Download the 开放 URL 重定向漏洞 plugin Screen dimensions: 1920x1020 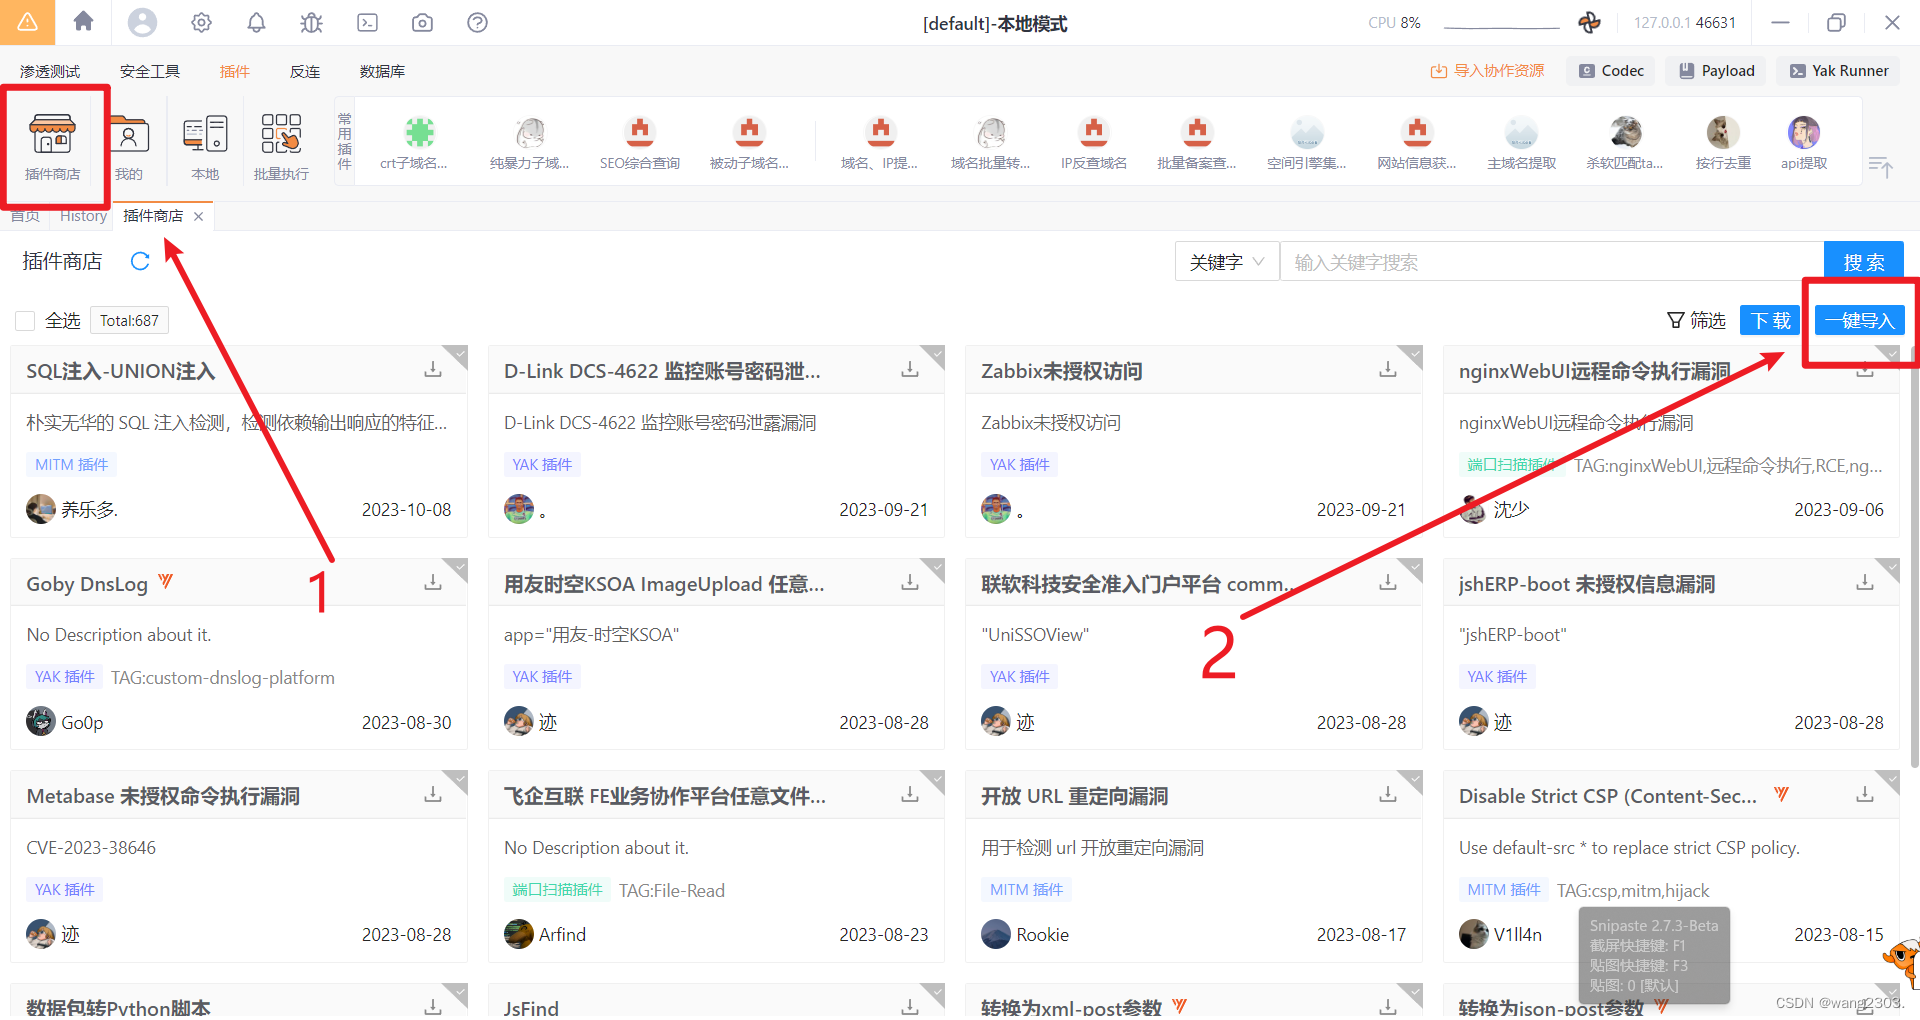(1388, 794)
